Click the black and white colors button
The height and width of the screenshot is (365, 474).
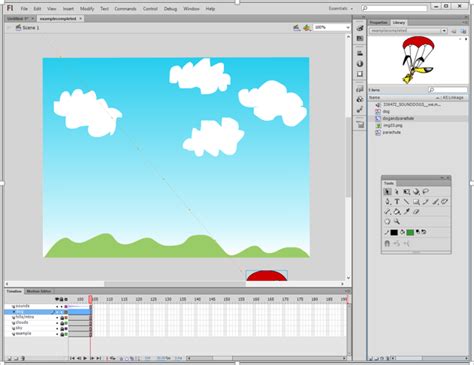coord(418,232)
